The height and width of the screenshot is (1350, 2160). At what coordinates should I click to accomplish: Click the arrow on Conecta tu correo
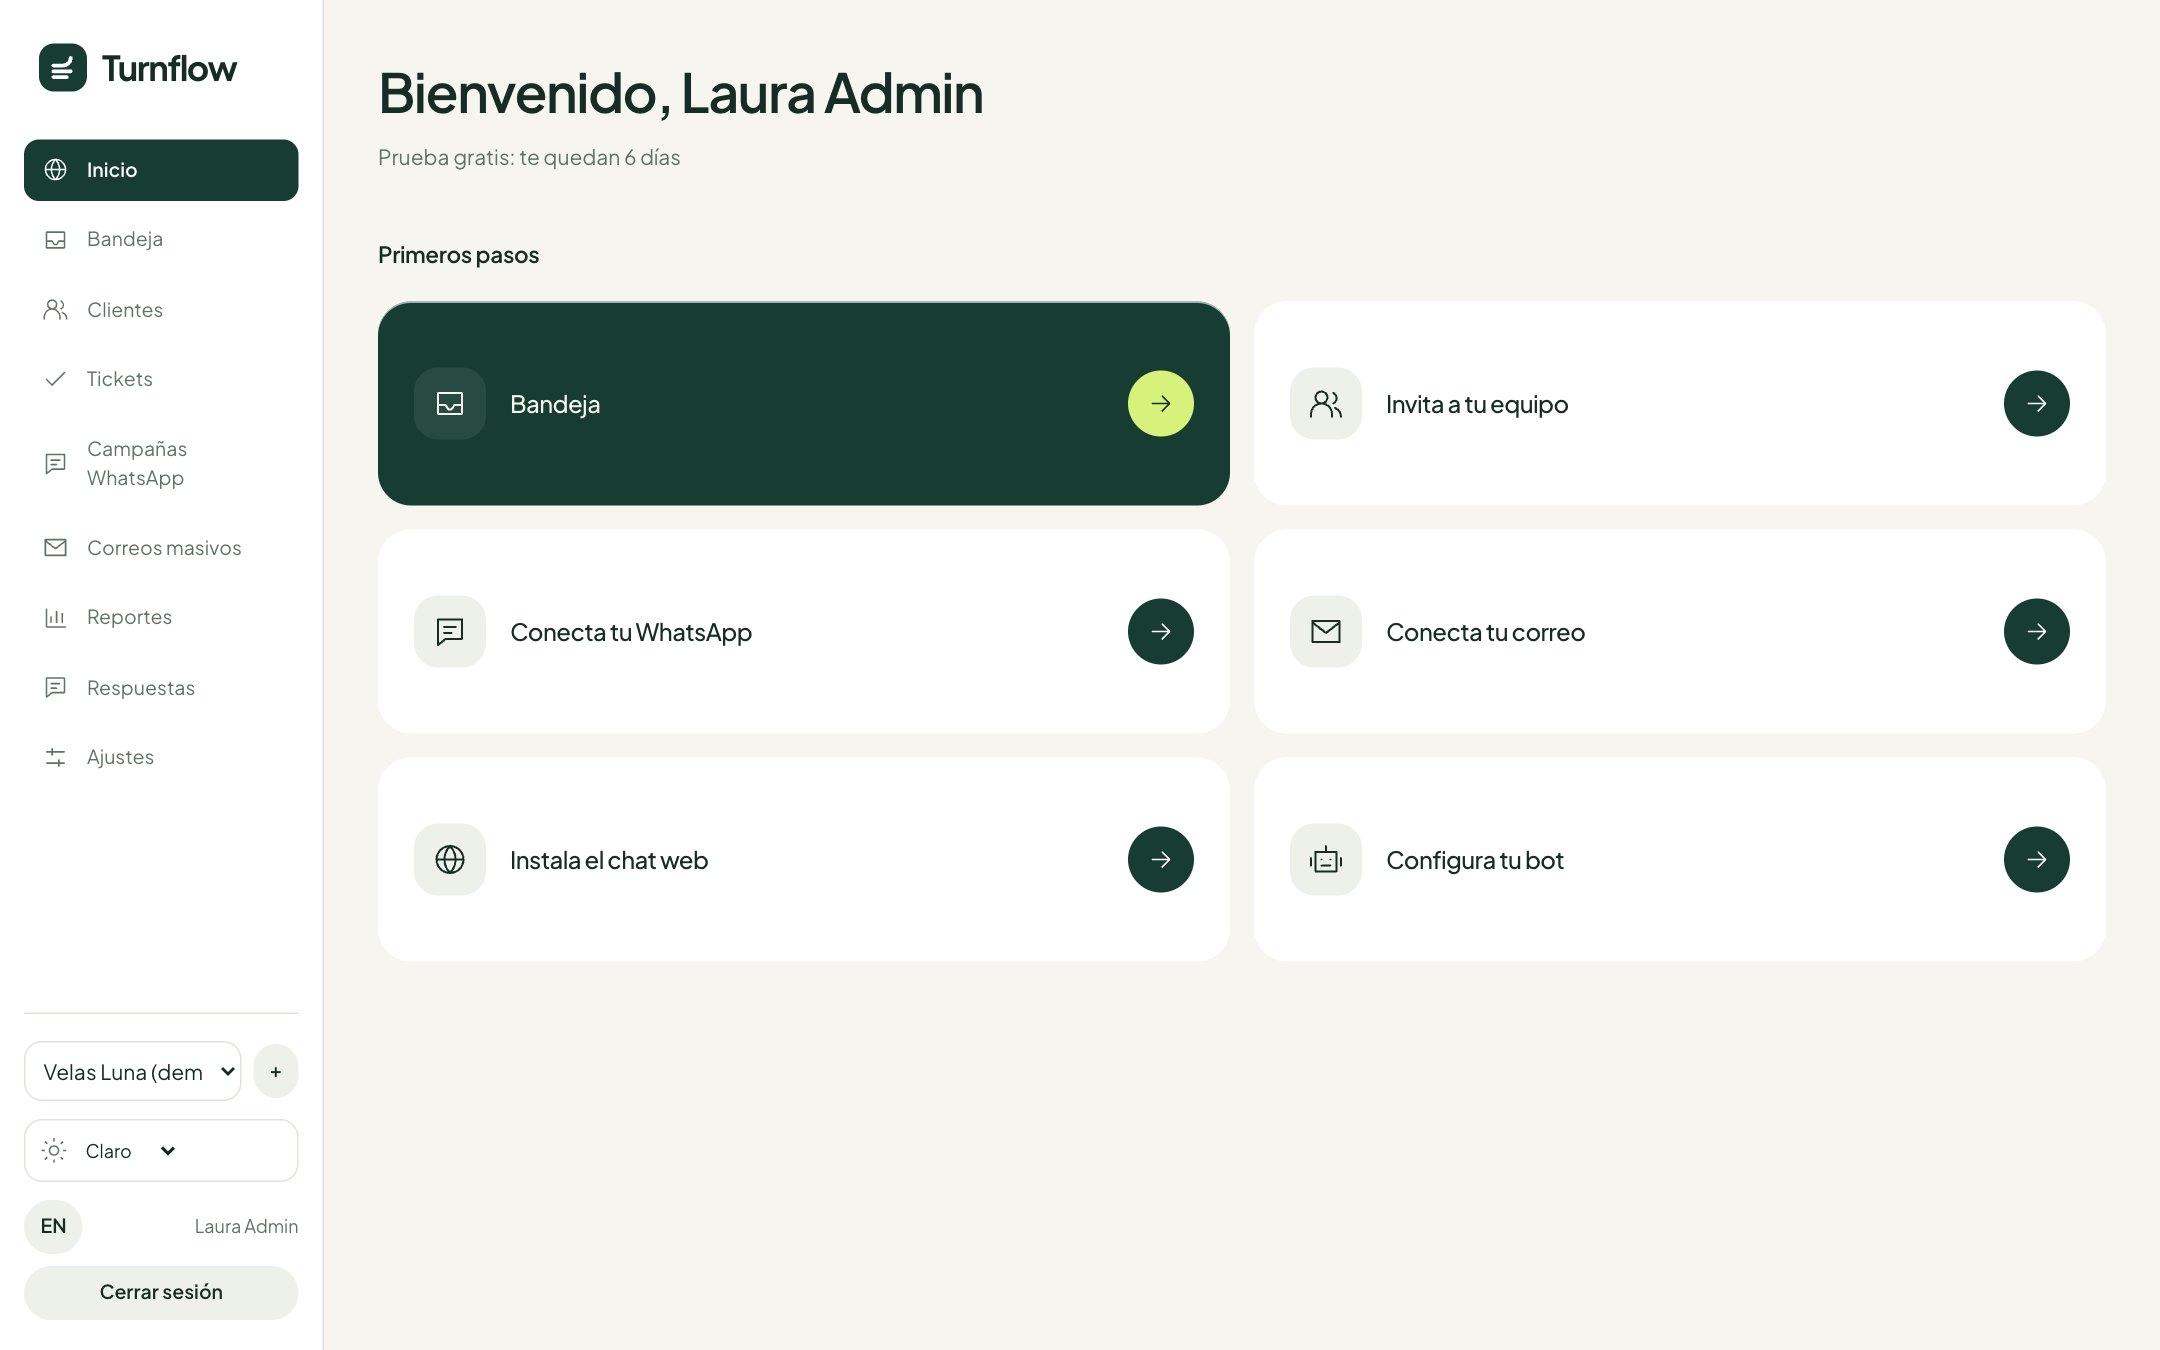pos(2036,632)
